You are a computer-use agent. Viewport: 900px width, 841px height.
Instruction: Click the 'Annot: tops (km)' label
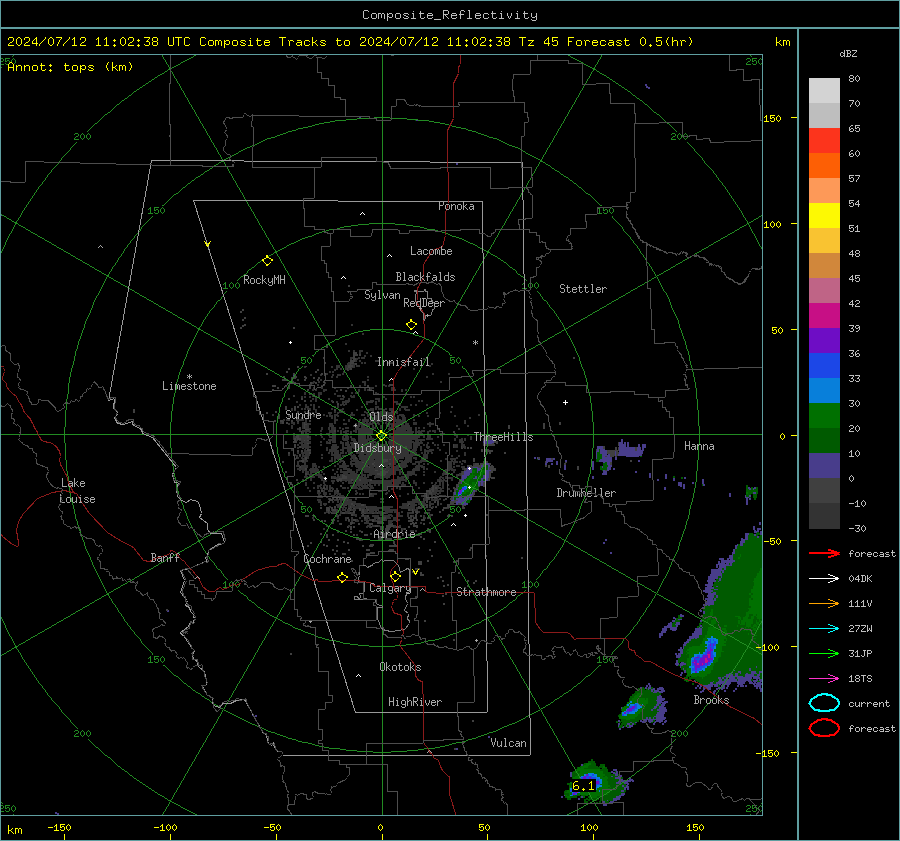point(70,67)
